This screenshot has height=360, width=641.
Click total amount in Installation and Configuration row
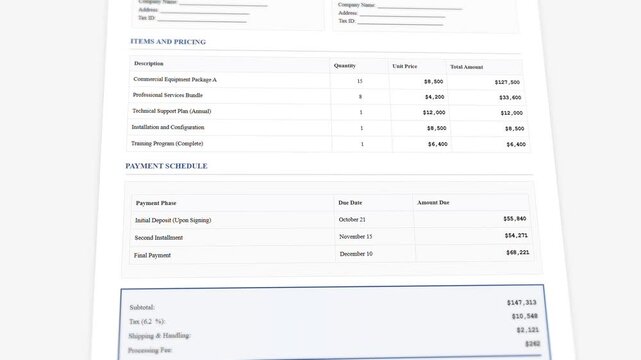tap(515, 129)
